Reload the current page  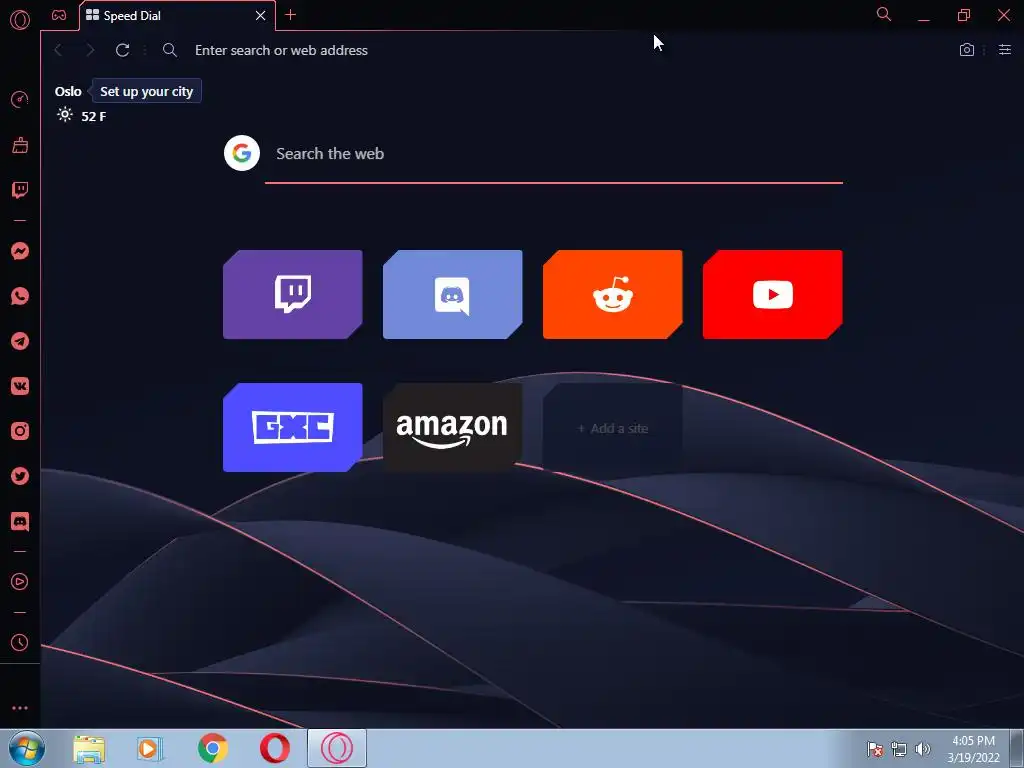point(122,50)
